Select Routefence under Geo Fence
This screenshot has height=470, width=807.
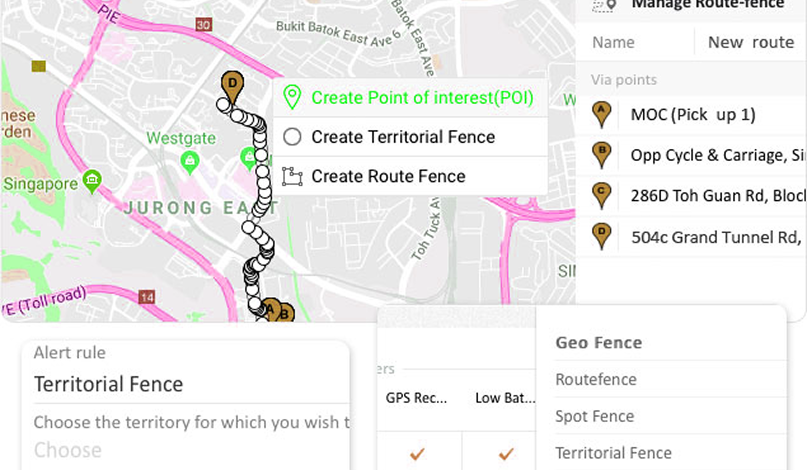[x=596, y=379]
